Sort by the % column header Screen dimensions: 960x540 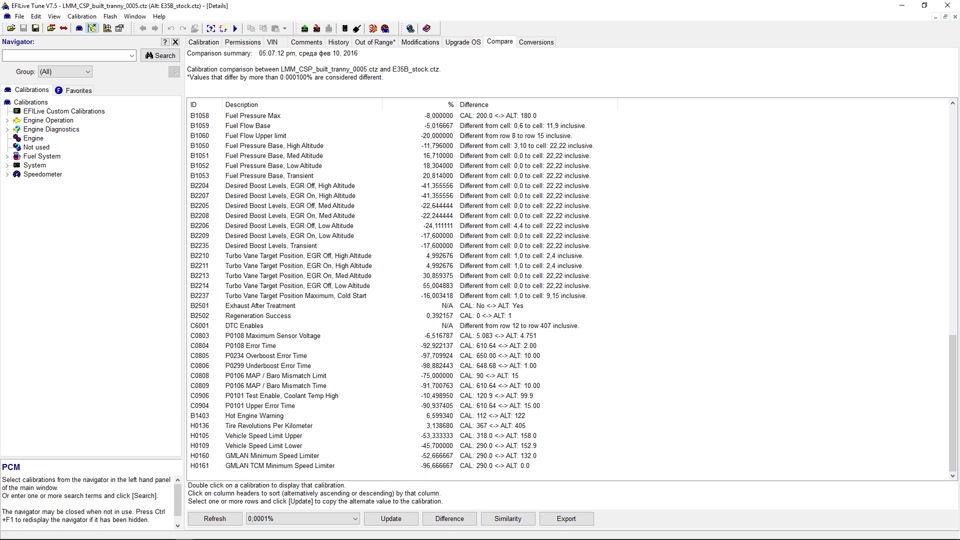419,105
